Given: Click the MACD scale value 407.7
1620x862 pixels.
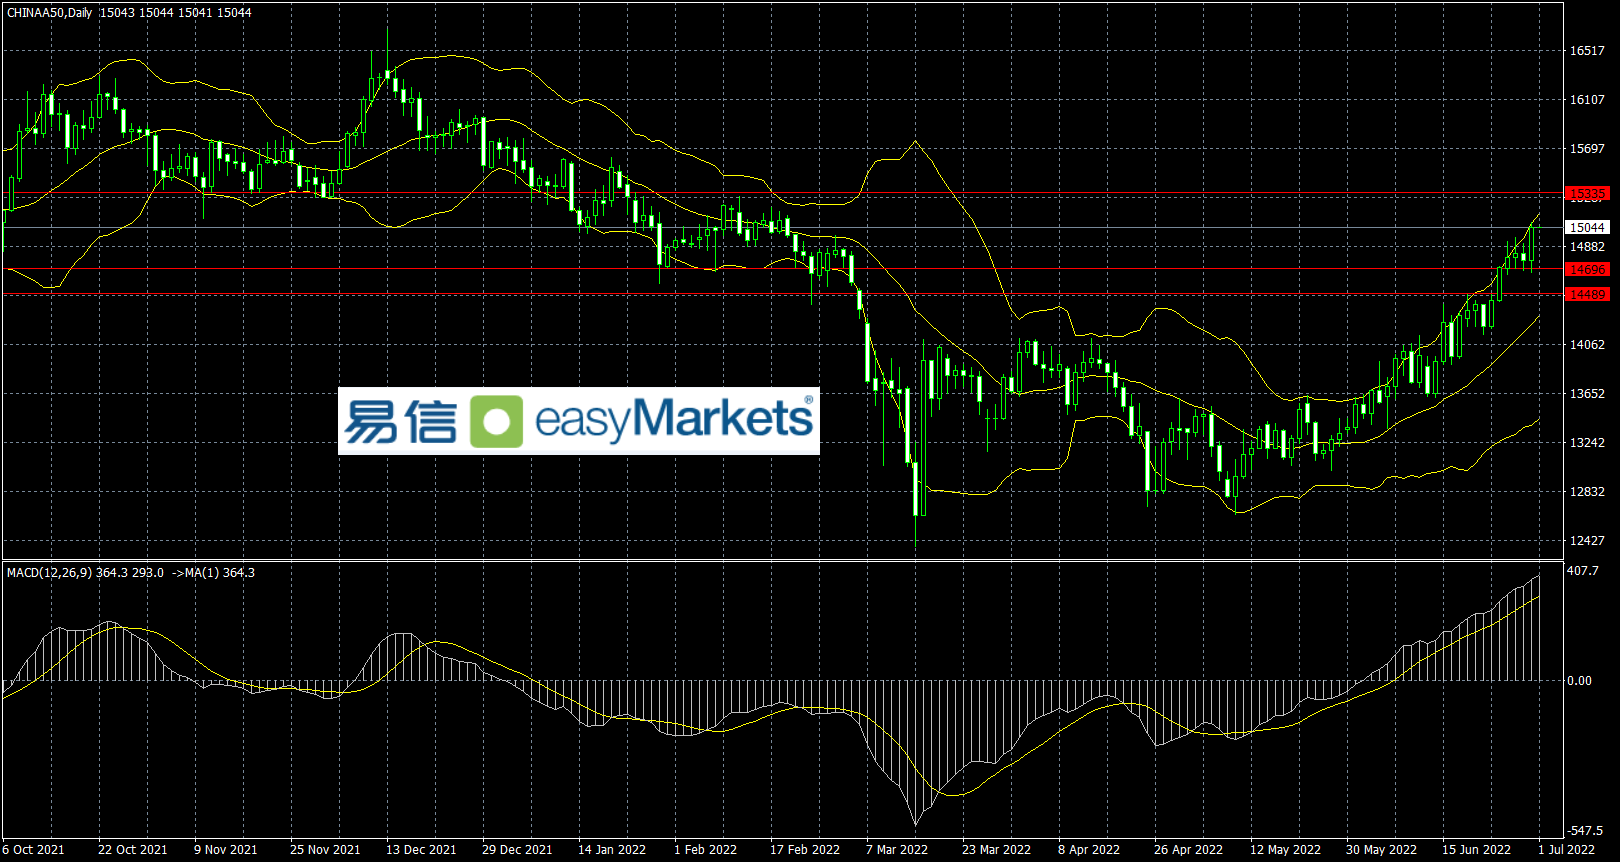Looking at the screenshot, I should [x=1583, y=570].
